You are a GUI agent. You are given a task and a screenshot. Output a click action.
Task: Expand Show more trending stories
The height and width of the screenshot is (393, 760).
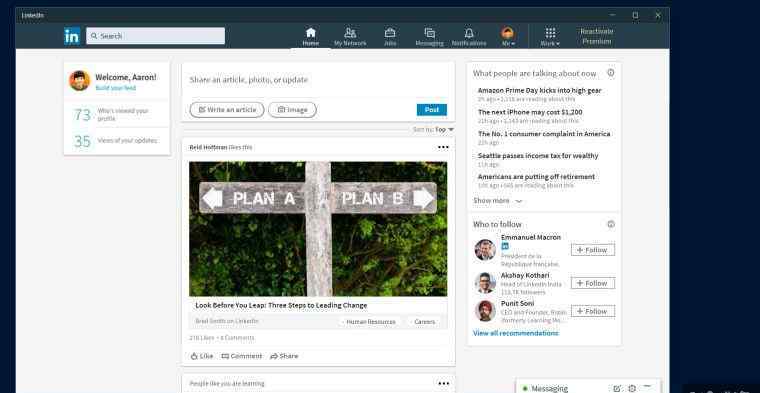coord(497,201)
